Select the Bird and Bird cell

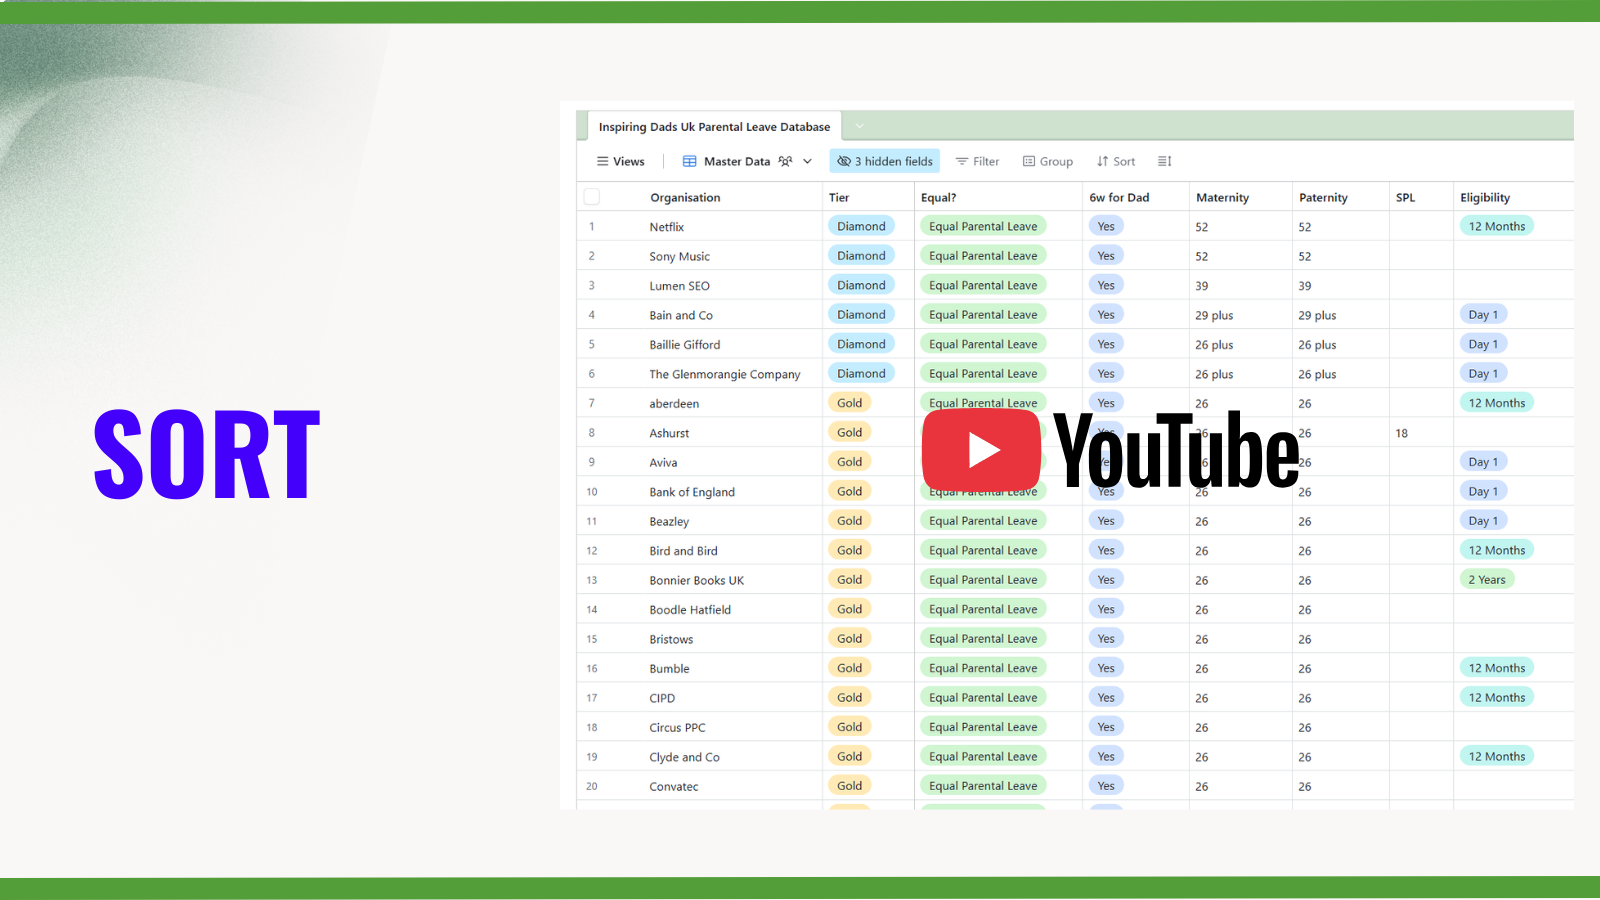tap(683, 552)
